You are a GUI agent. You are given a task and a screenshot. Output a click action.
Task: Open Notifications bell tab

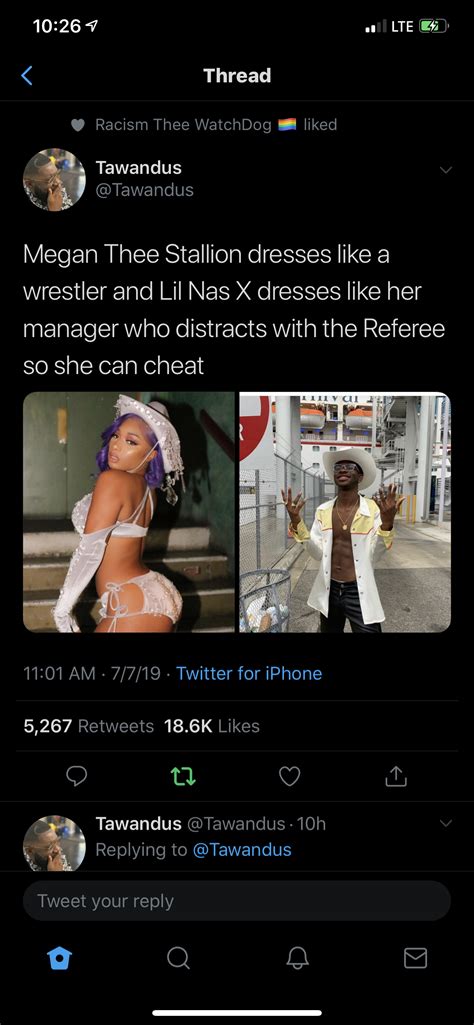297,958
